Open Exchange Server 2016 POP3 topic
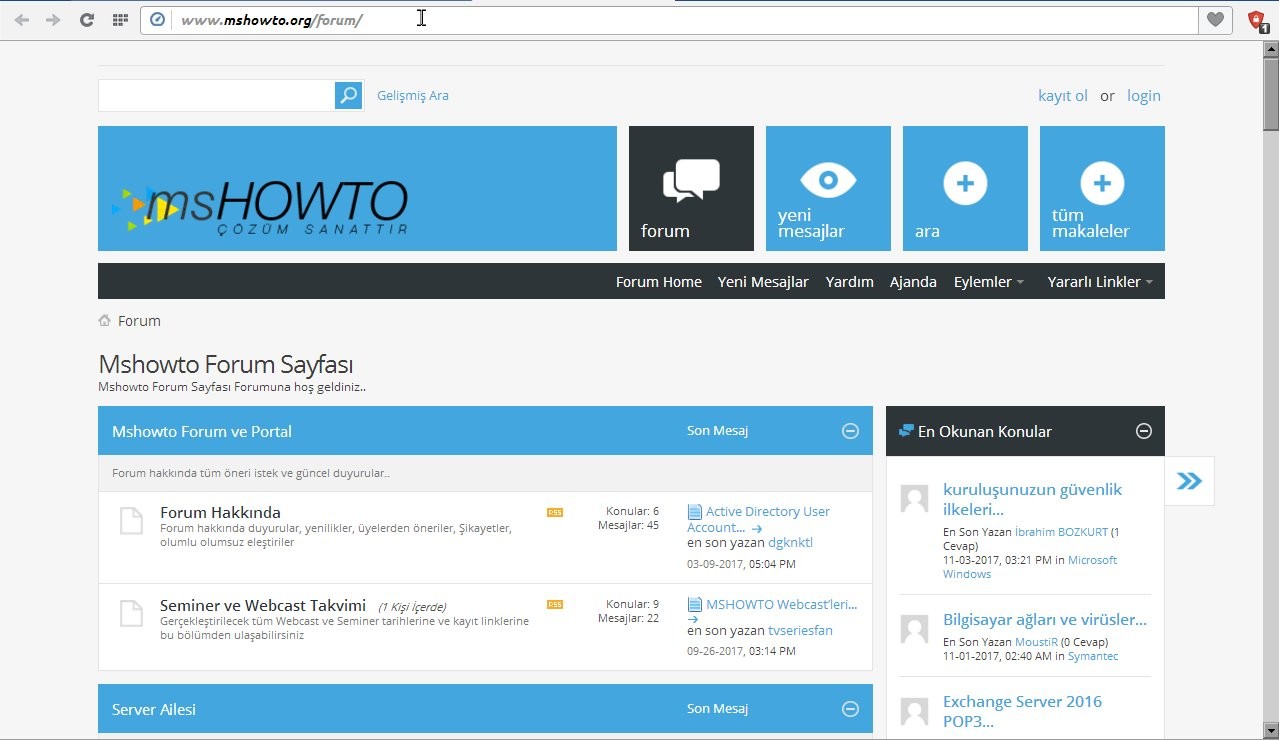 point(1022,711)
